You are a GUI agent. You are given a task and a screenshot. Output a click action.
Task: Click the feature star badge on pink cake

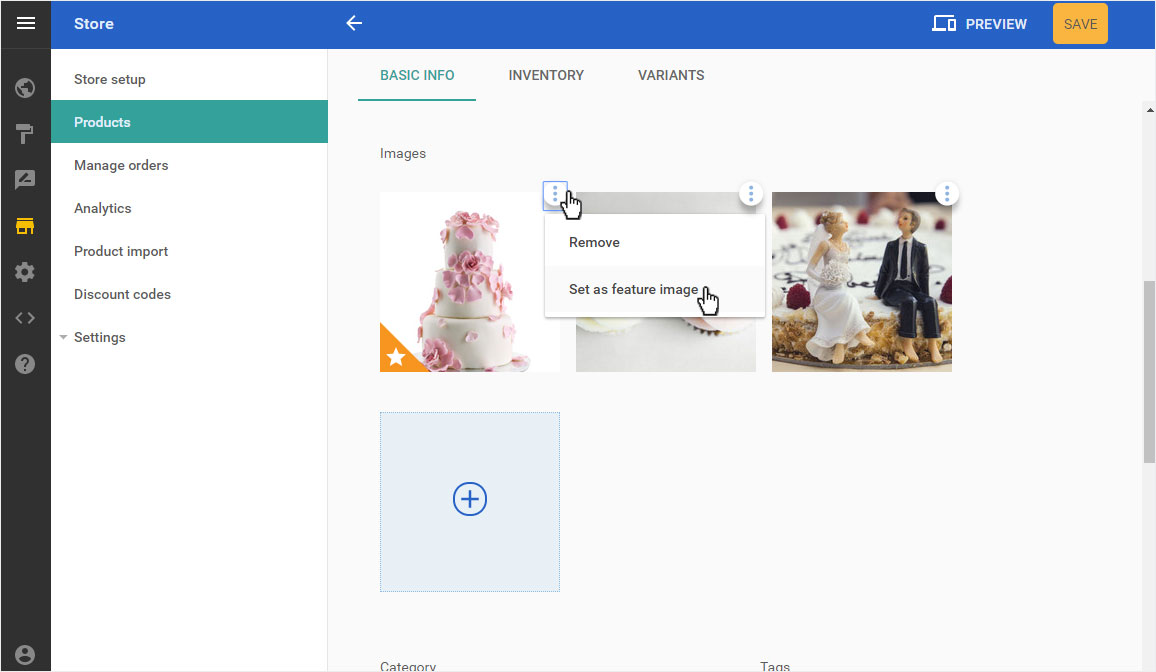[396, 357]
